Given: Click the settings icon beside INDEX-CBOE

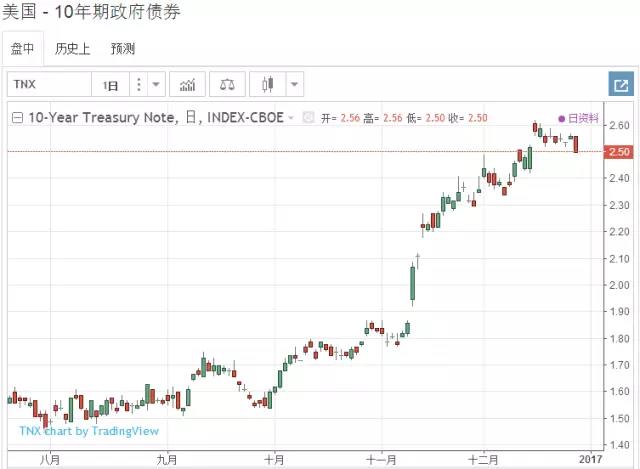Looking at the screenshot, I should click(x=308, y=118).
